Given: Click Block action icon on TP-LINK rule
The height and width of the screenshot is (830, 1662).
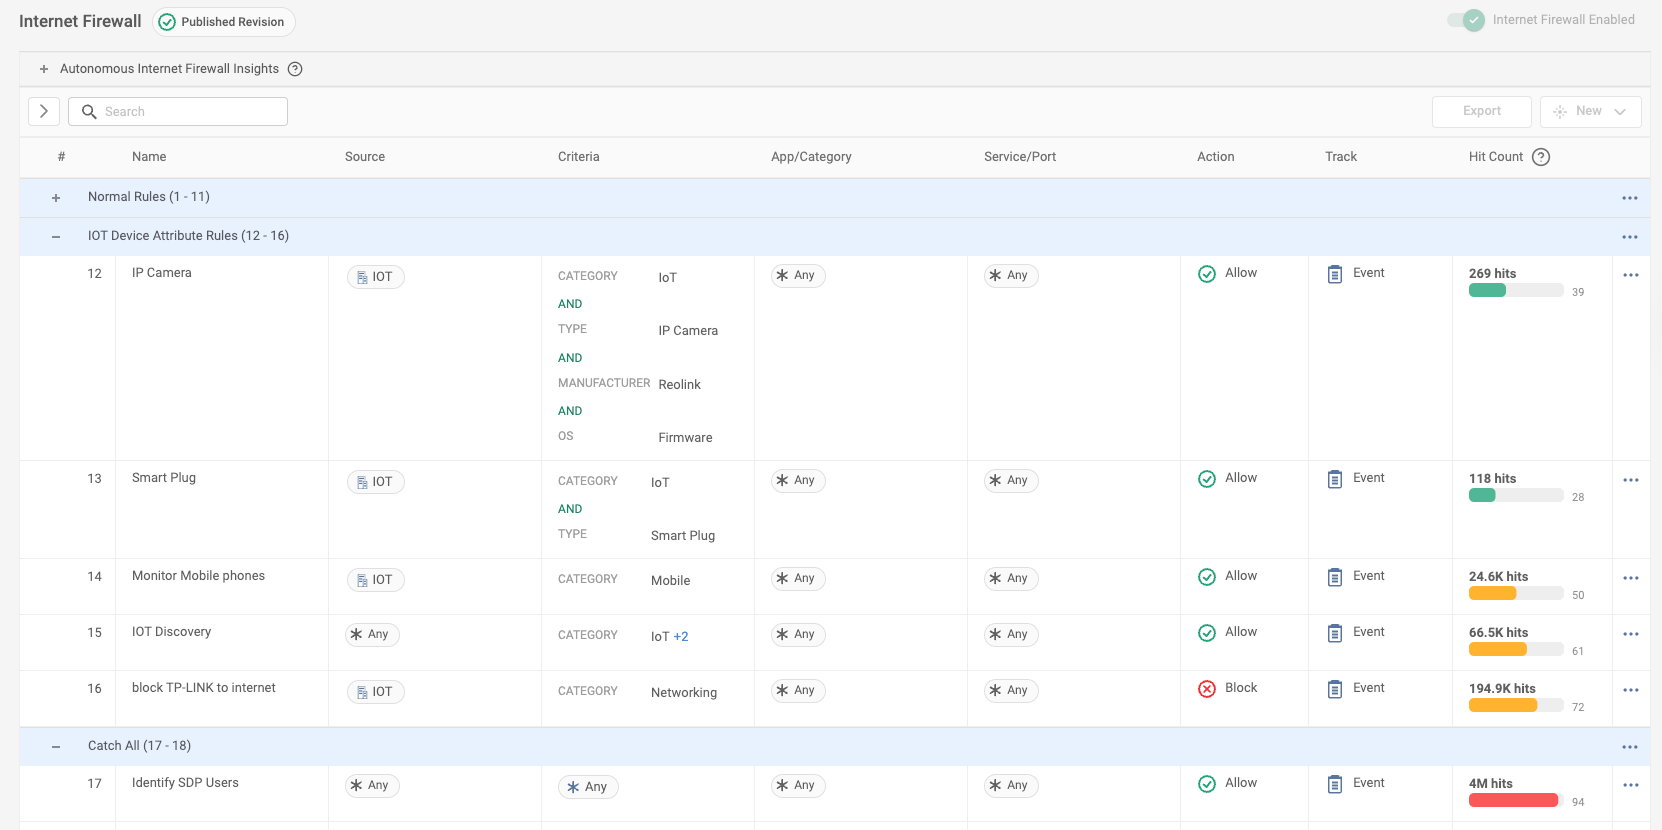Looking at the screenshot, I should point(1207,689).
